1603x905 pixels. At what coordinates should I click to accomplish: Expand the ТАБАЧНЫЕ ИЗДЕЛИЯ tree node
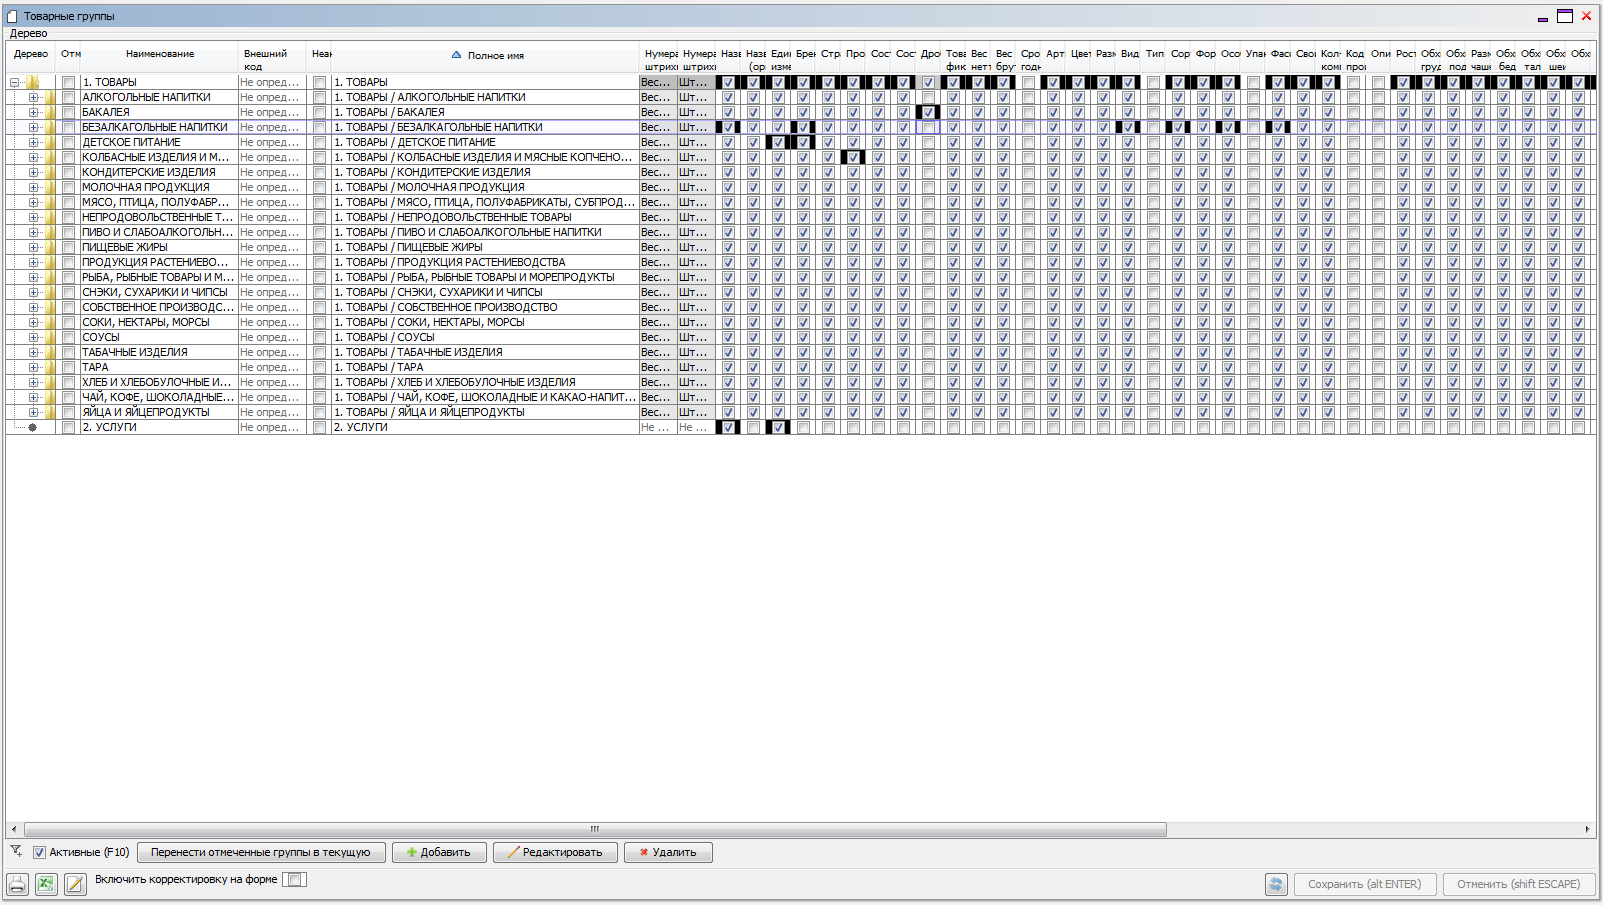33,352
